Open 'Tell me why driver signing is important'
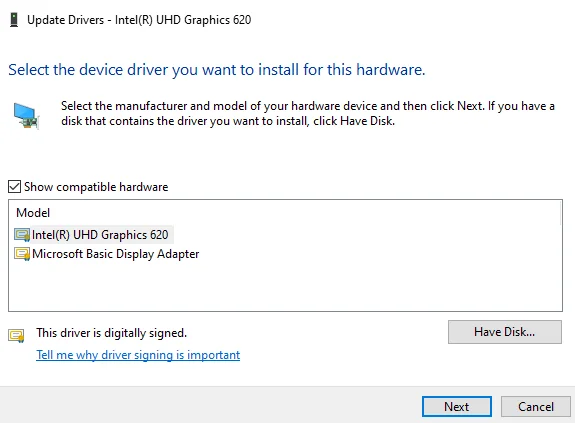This screenshot has height=423, width=575. point(138,355)
